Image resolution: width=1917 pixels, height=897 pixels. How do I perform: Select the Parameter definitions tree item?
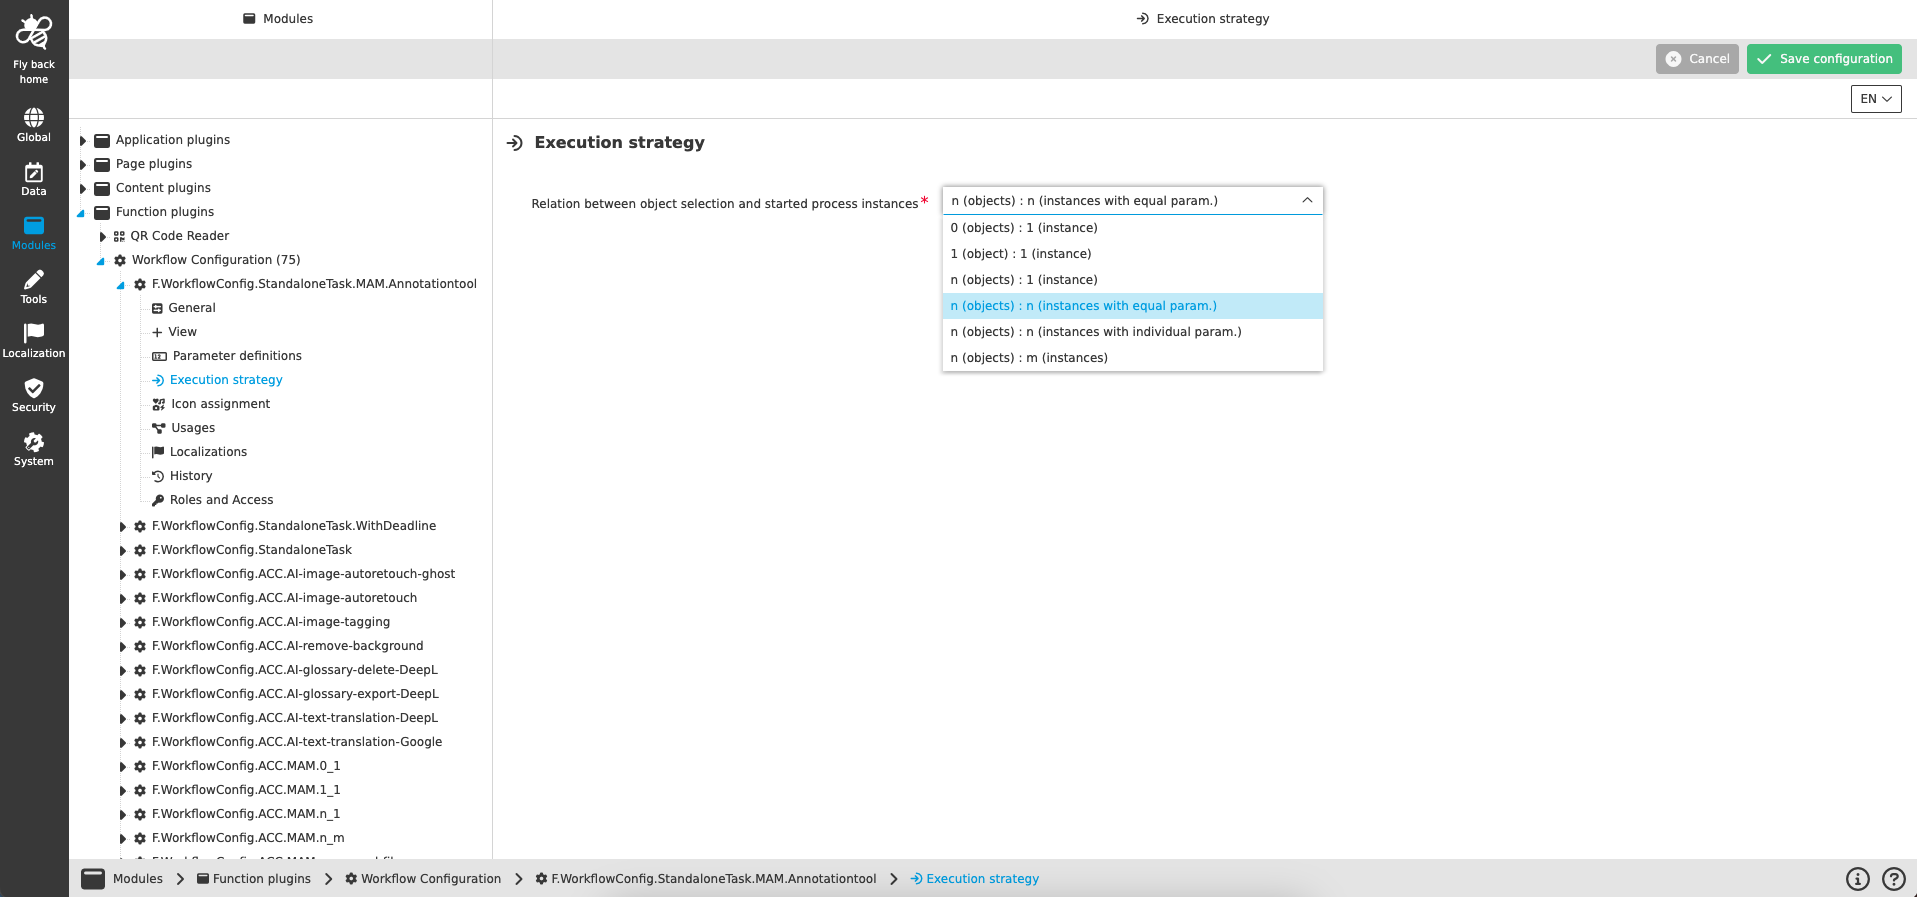pyautogui.click(x=237, y=356)
